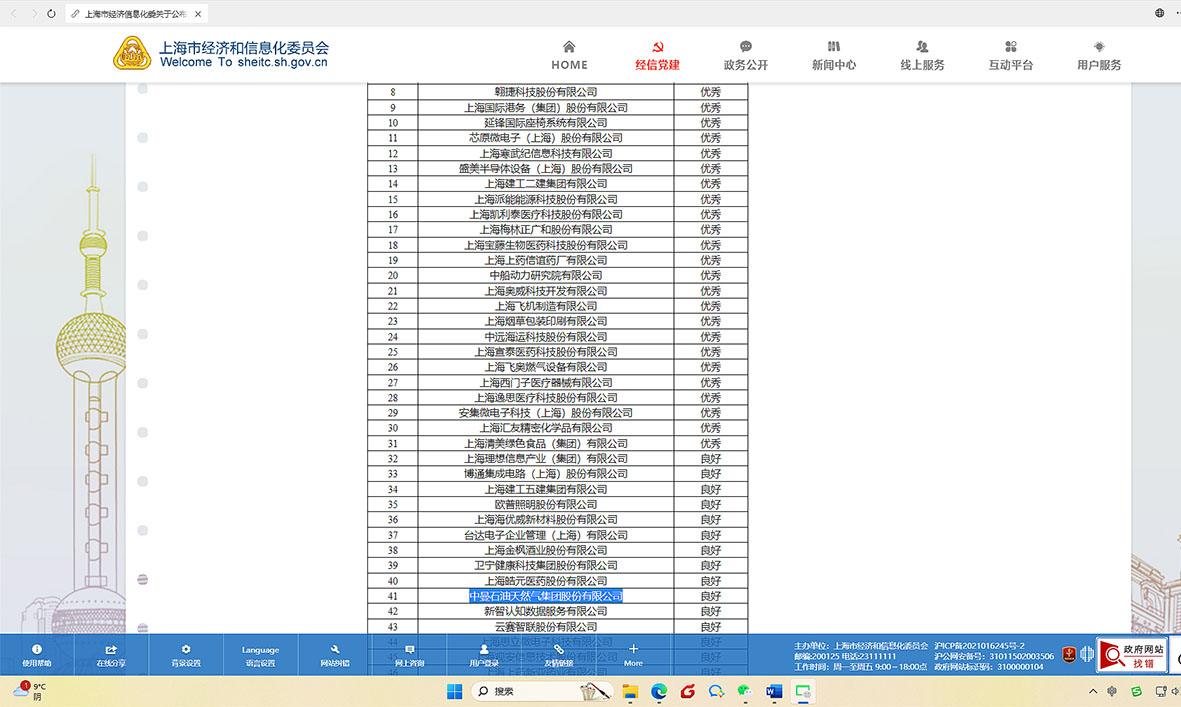Open Word from the taskbar
This screenshot has width=1181, height=707.
(774, 691)
